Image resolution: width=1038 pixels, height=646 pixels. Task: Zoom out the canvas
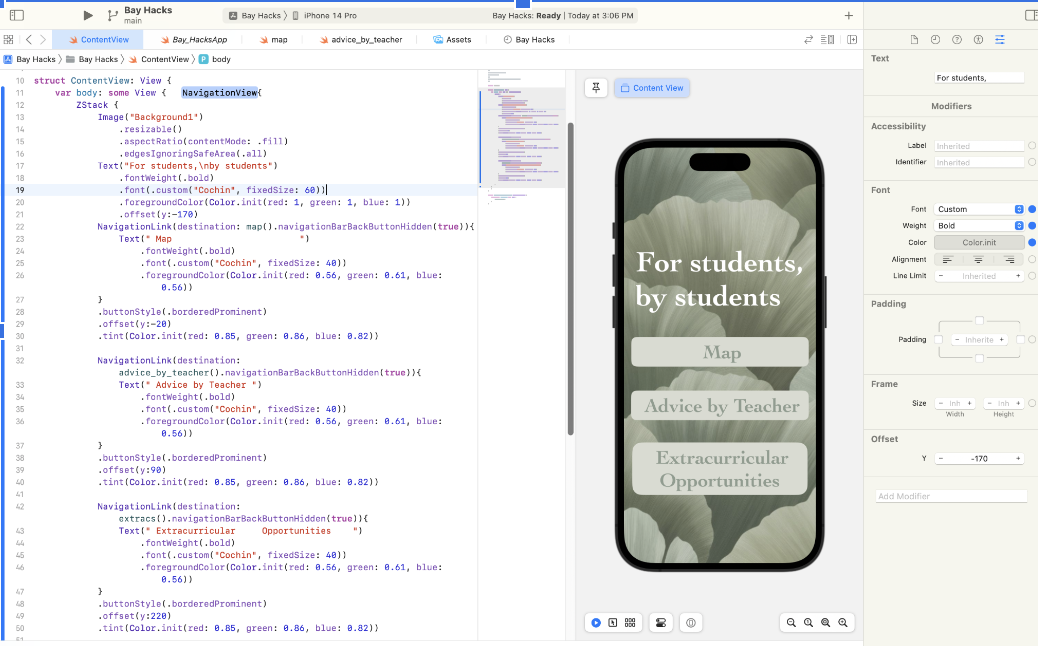(791, 623)
